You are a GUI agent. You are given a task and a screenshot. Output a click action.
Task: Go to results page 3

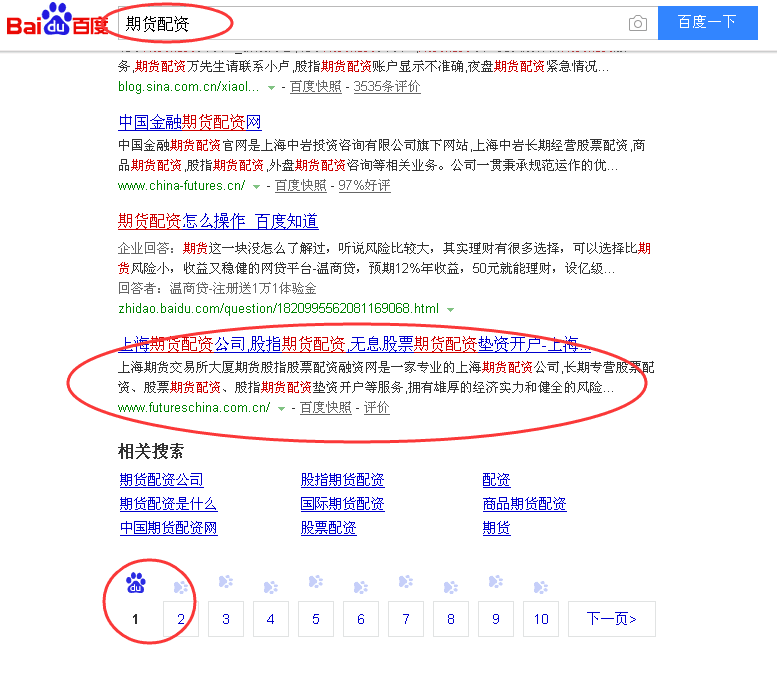(x=226, y=619)
